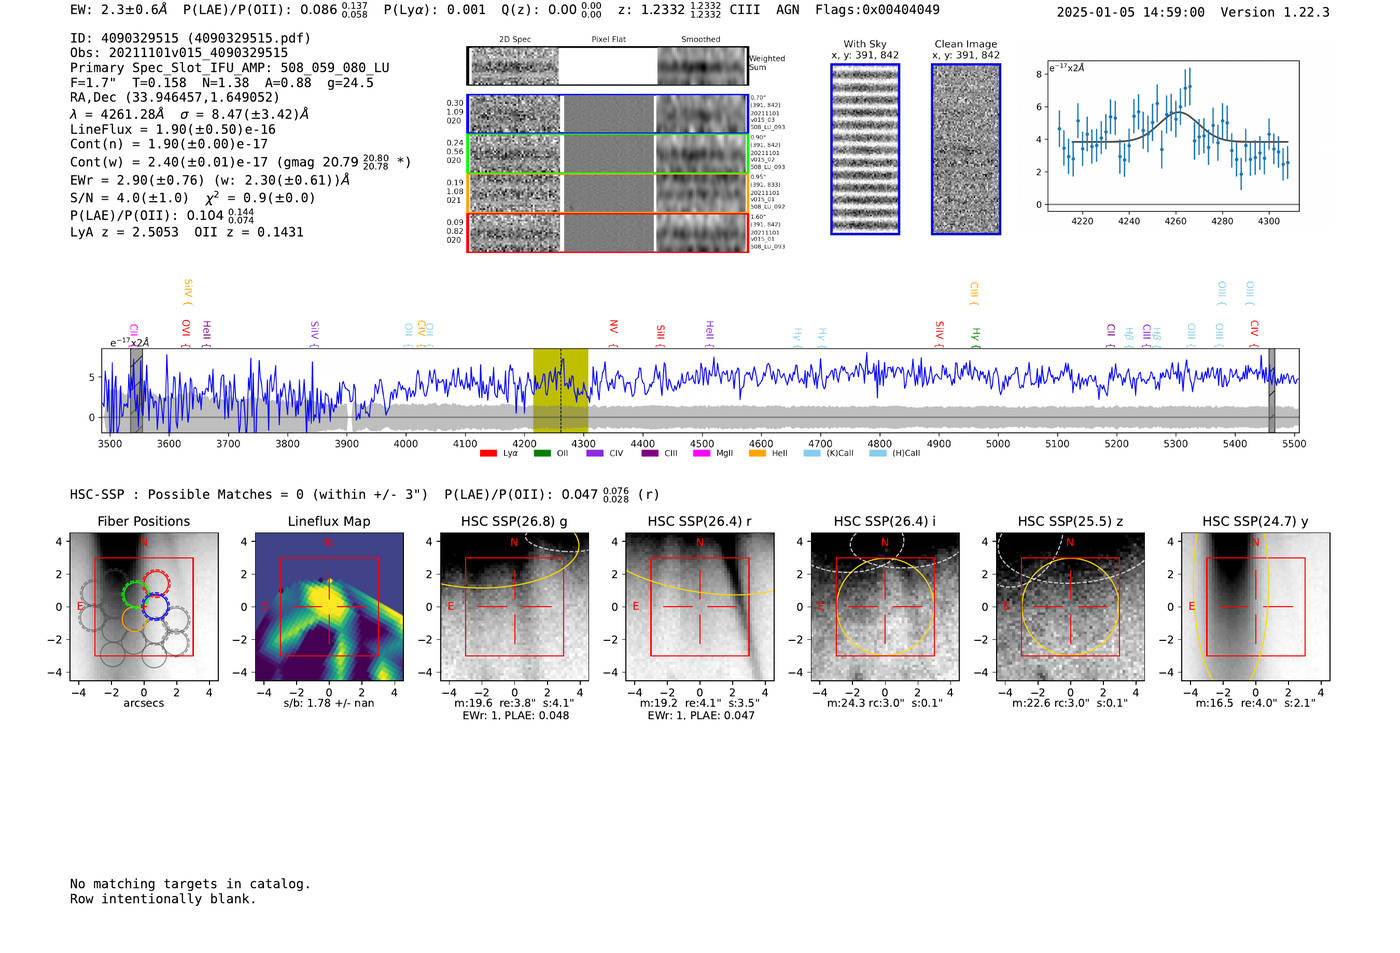1400x953 pixels.
Task: Click the 'Cont(n) = 1.90(±0.00)e-17' line
Action: tap(169, 144)
